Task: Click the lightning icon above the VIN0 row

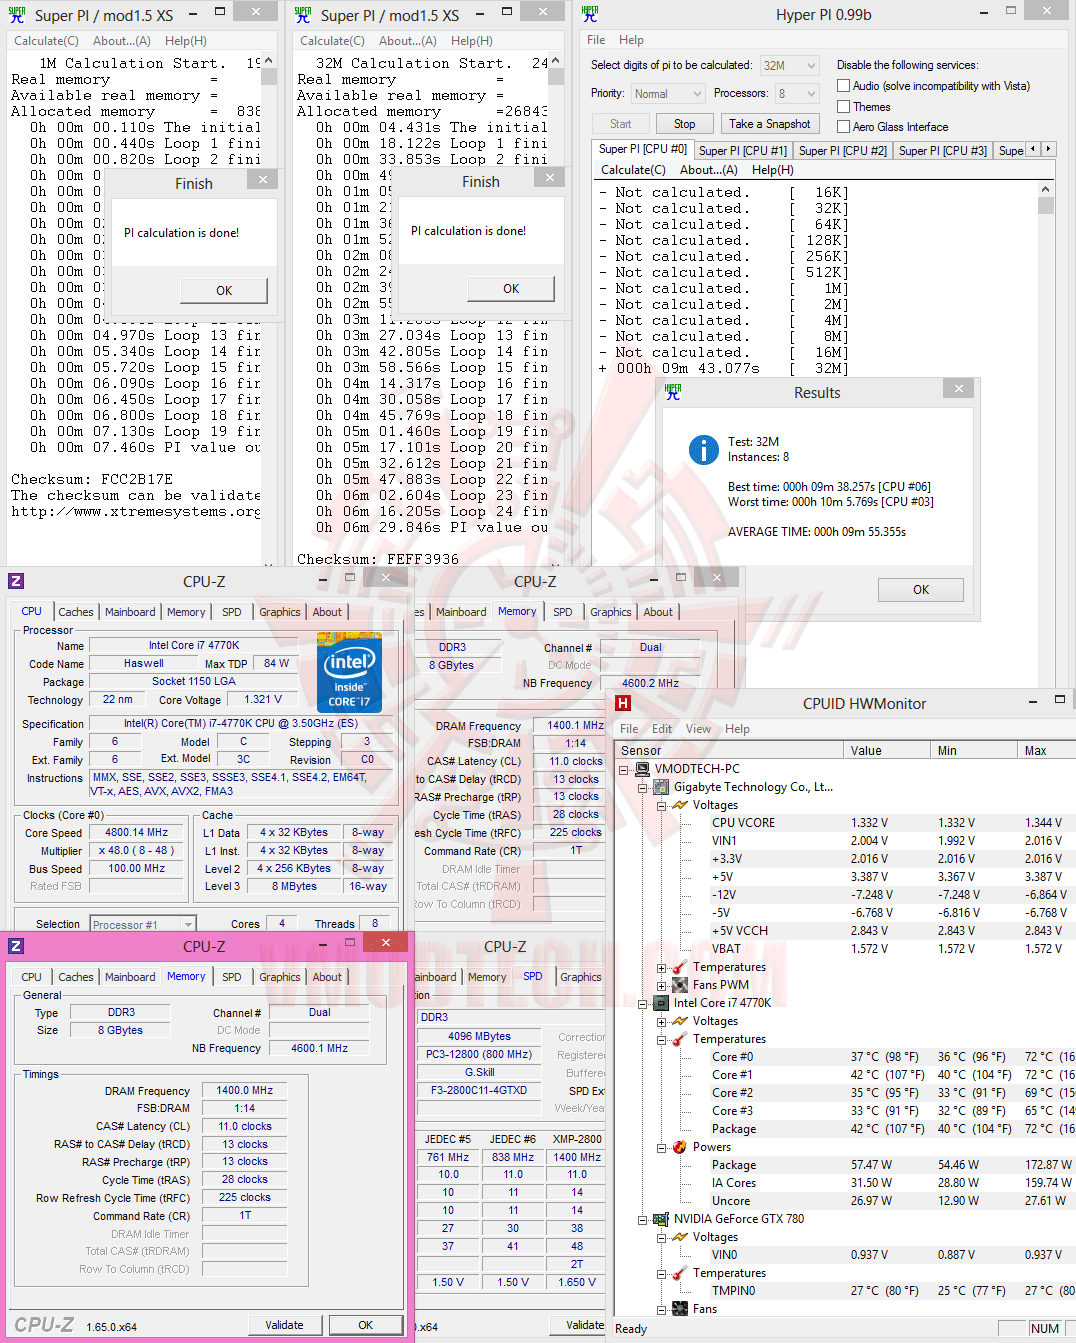Action: pyautogui.click(x=680, y=1237)
